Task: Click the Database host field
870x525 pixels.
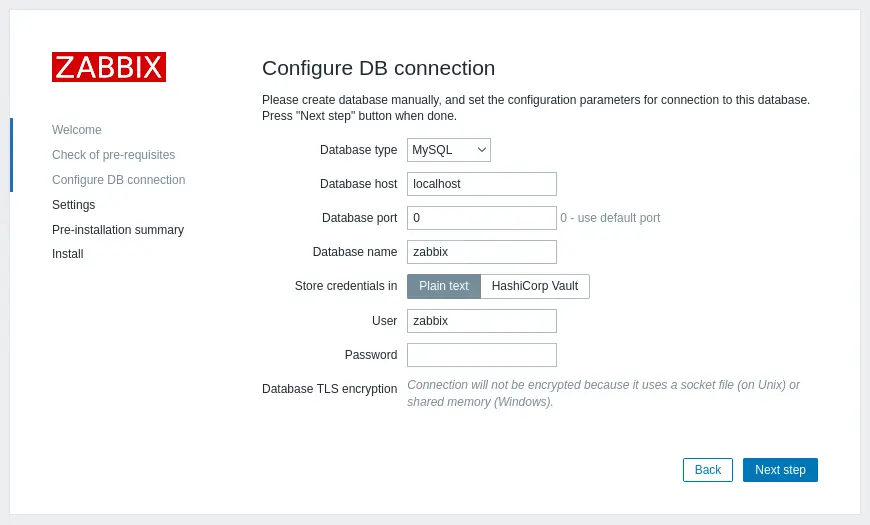Action: (x=481, y=184)
